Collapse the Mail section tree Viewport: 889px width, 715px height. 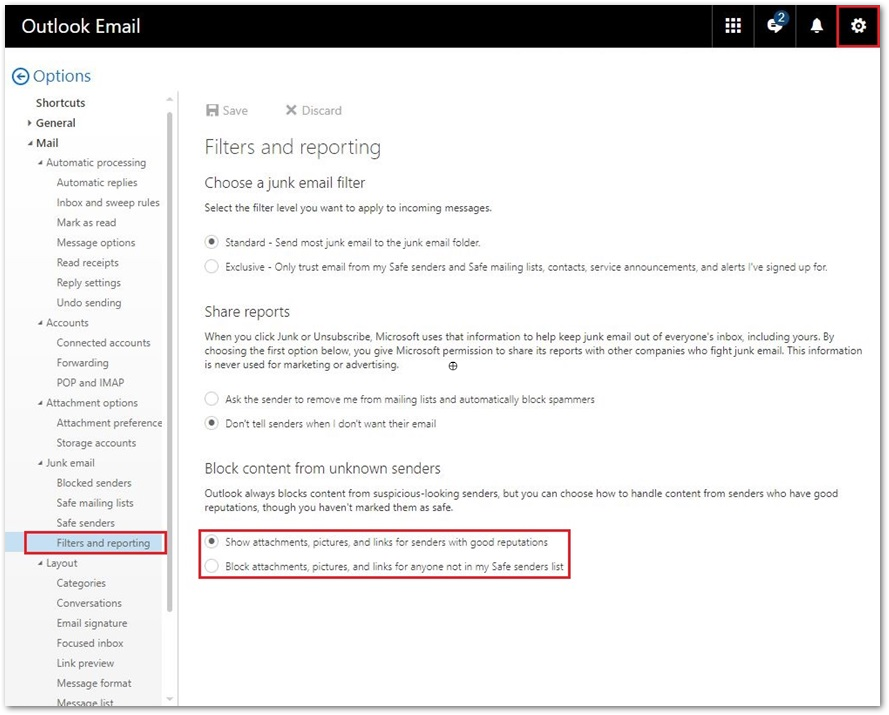tap(30, 143)
